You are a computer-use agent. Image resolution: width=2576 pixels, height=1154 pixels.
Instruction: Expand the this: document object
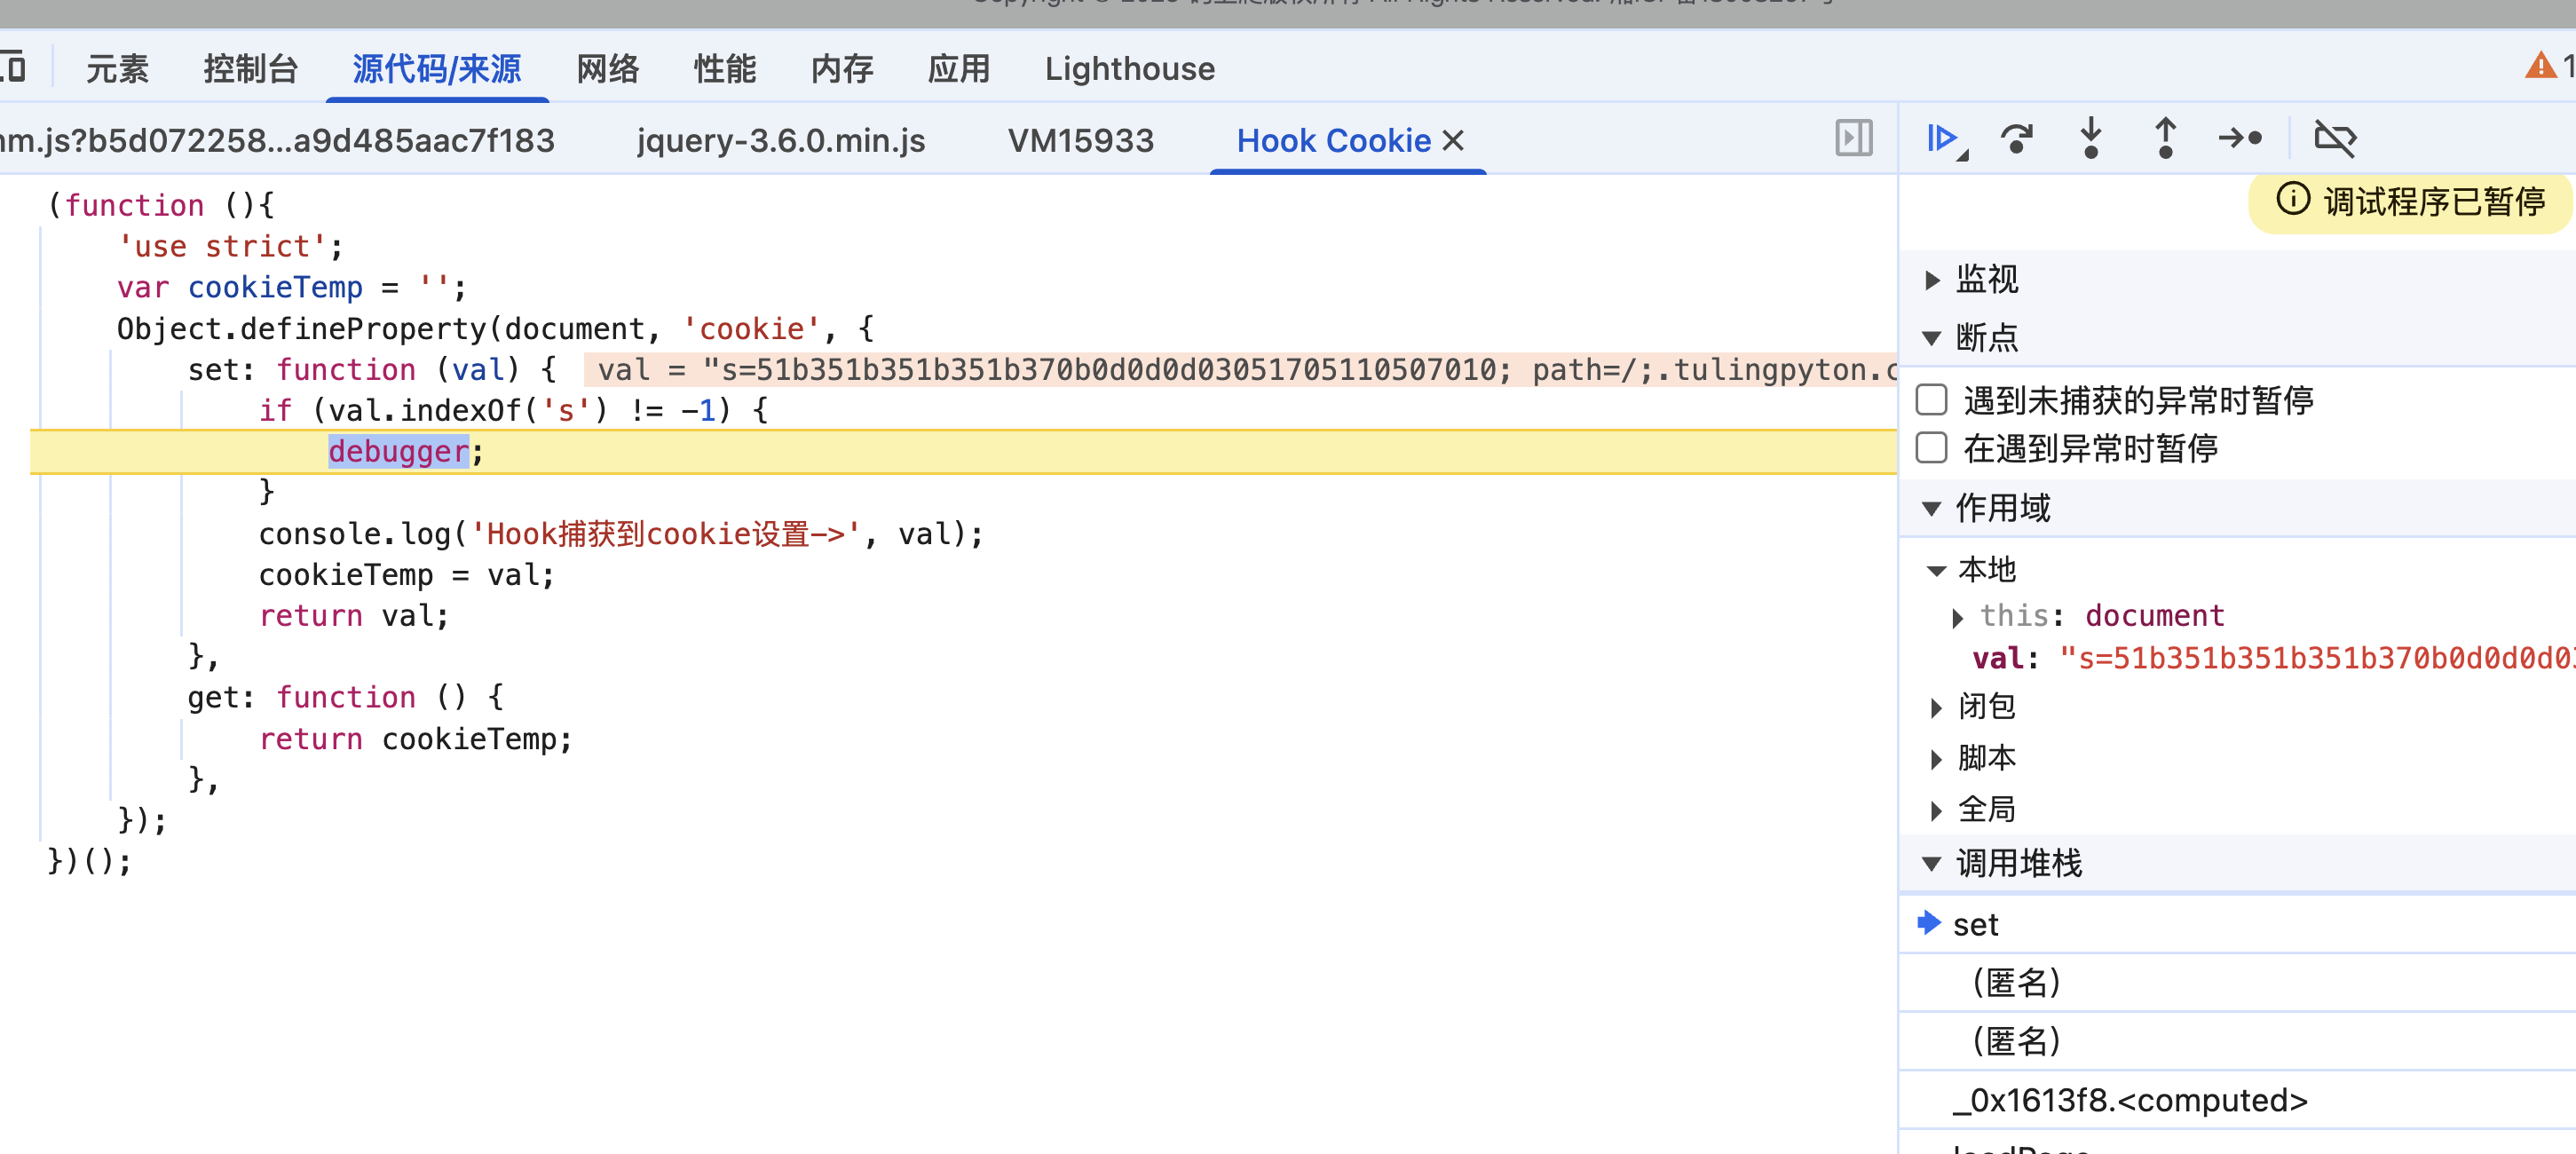[1958, 617]
